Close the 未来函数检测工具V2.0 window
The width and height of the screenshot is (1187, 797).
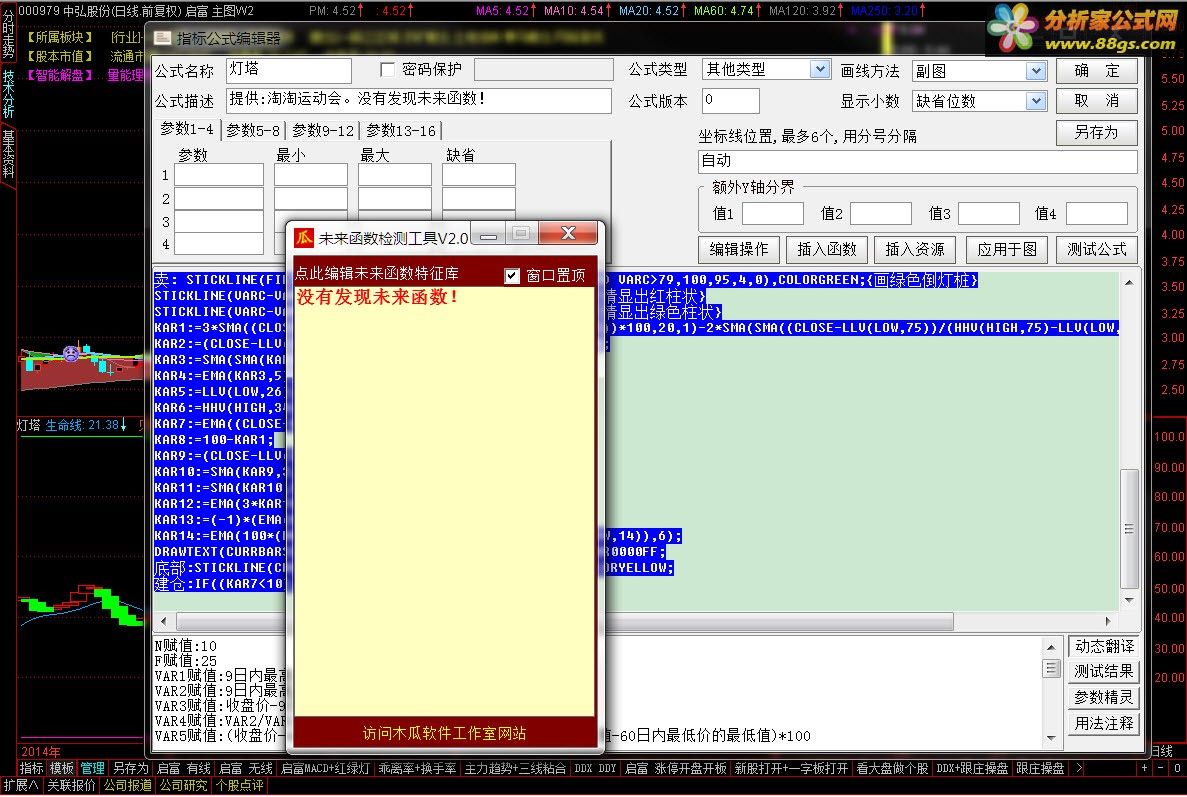(569, 233)
